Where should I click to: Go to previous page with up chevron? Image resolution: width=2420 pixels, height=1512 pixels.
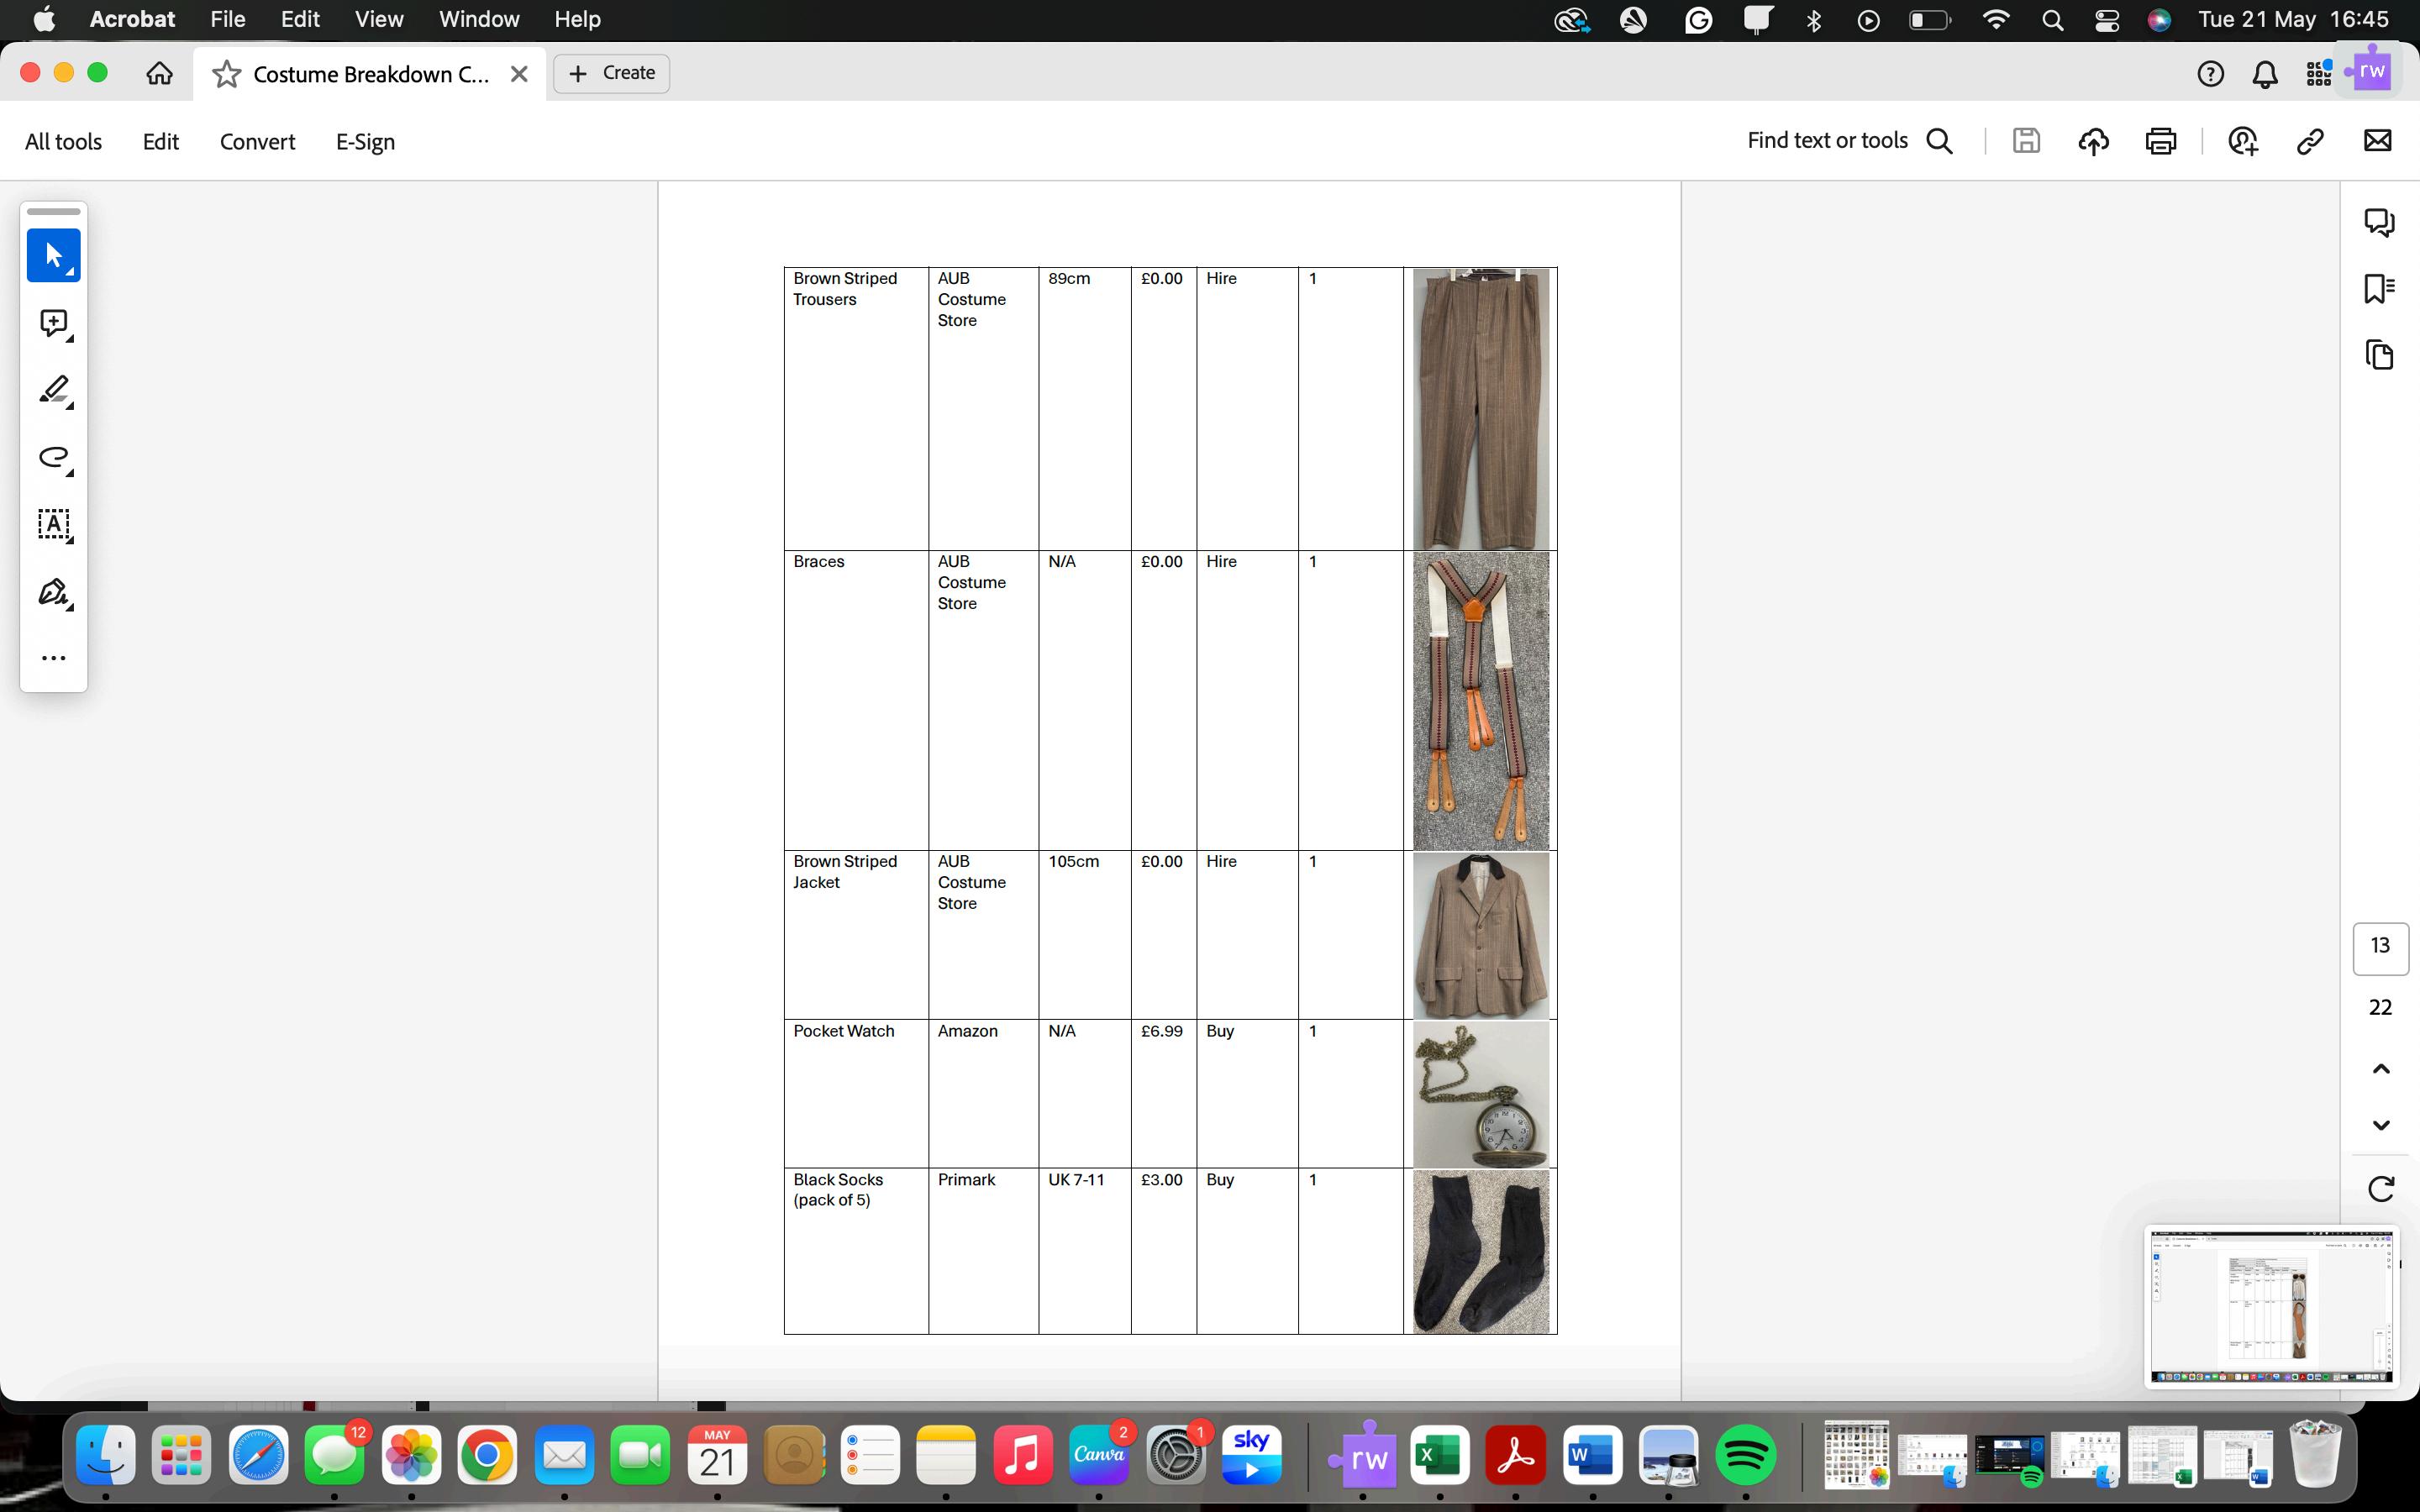2380,1069
